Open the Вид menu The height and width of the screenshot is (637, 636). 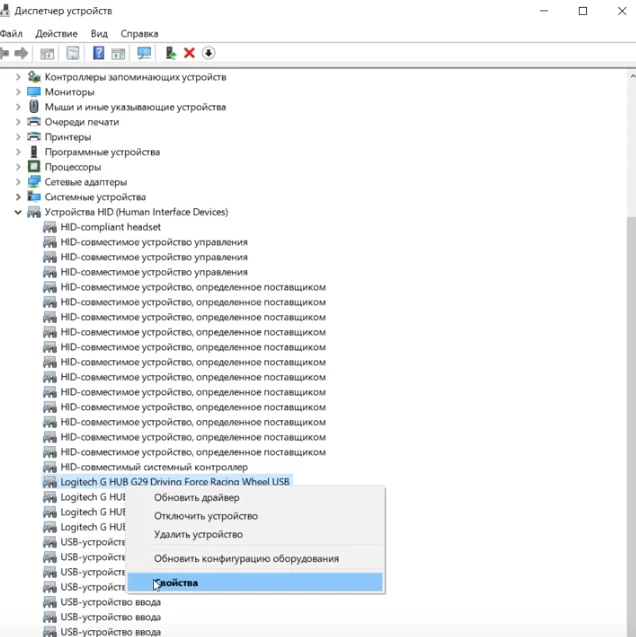pyautogui.click(x=99, y=33)
